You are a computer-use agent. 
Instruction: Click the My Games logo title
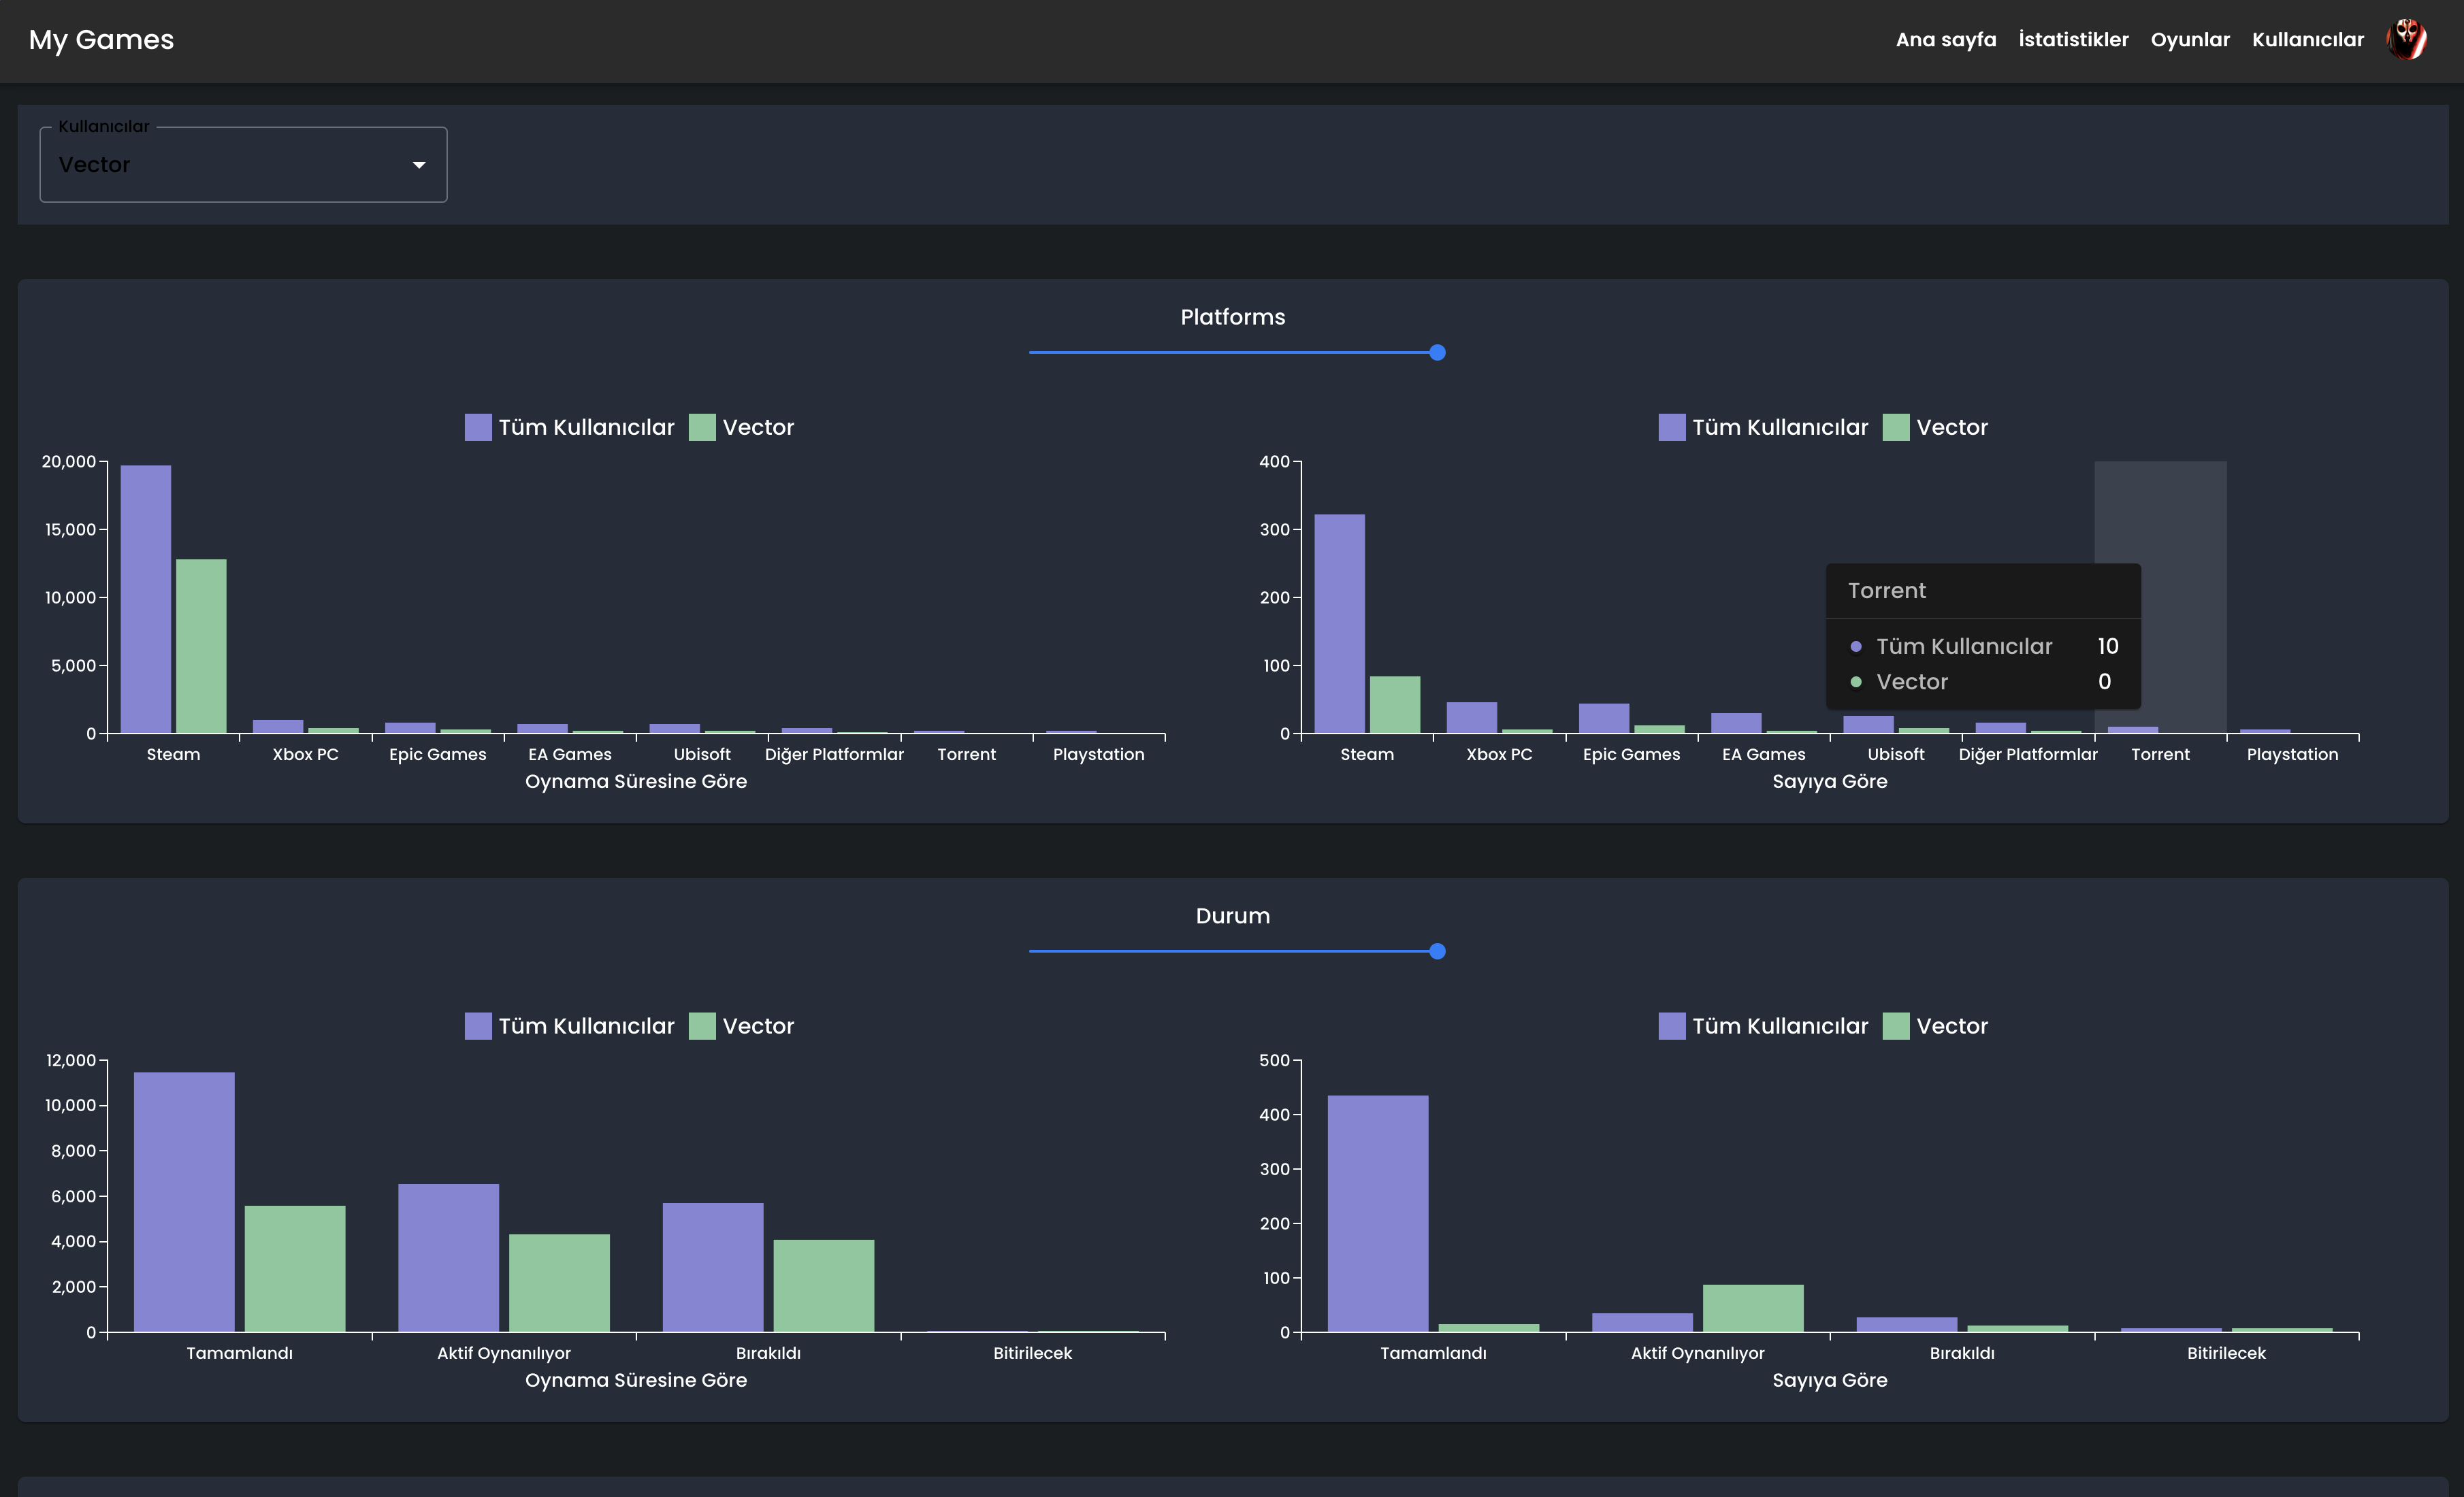pos(101,40)
